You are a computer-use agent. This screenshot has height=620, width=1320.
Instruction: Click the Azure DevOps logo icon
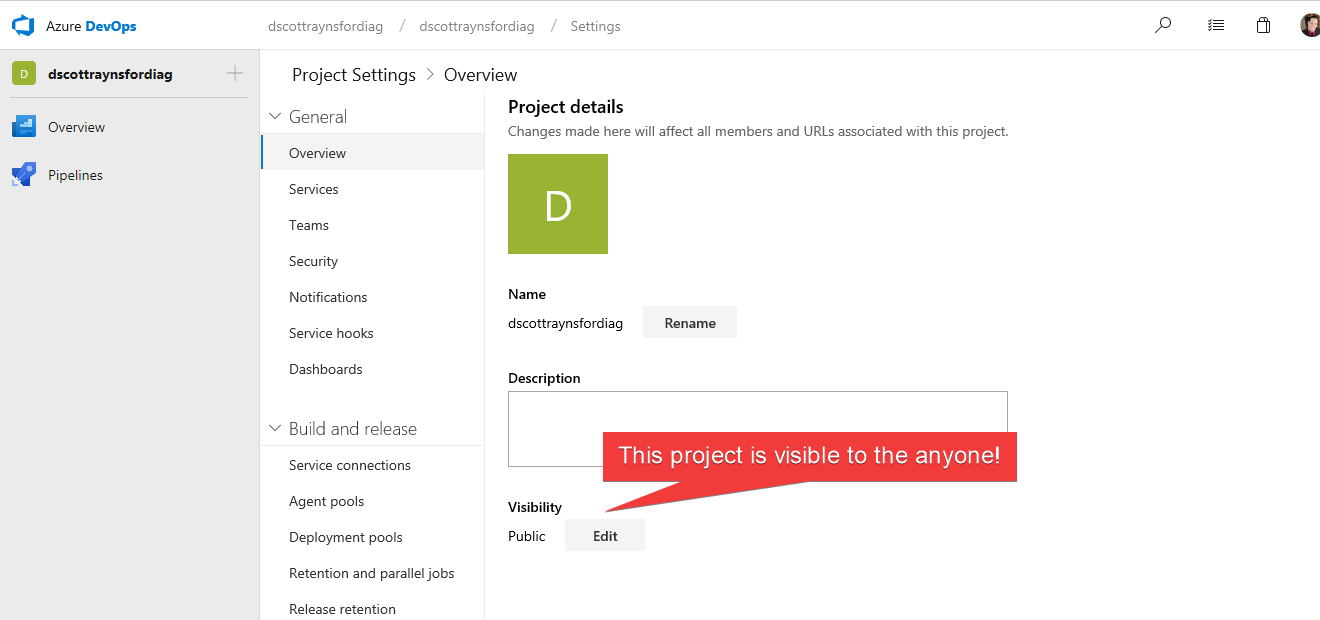point(23,26)
